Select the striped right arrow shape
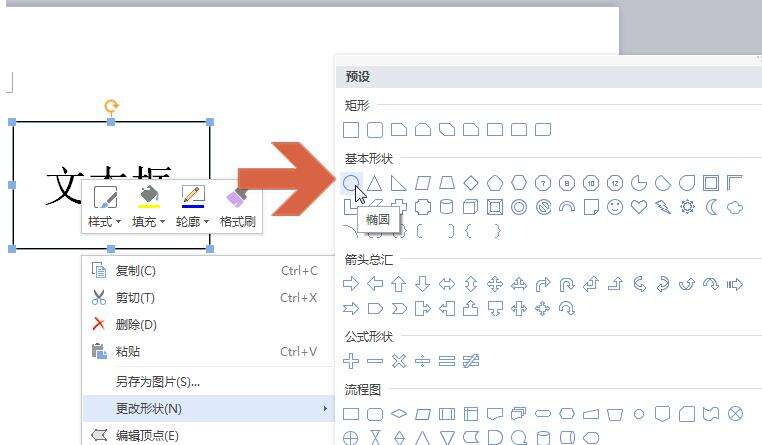The height and width of the screenshot is (445, 762). [x=735, y=284]
